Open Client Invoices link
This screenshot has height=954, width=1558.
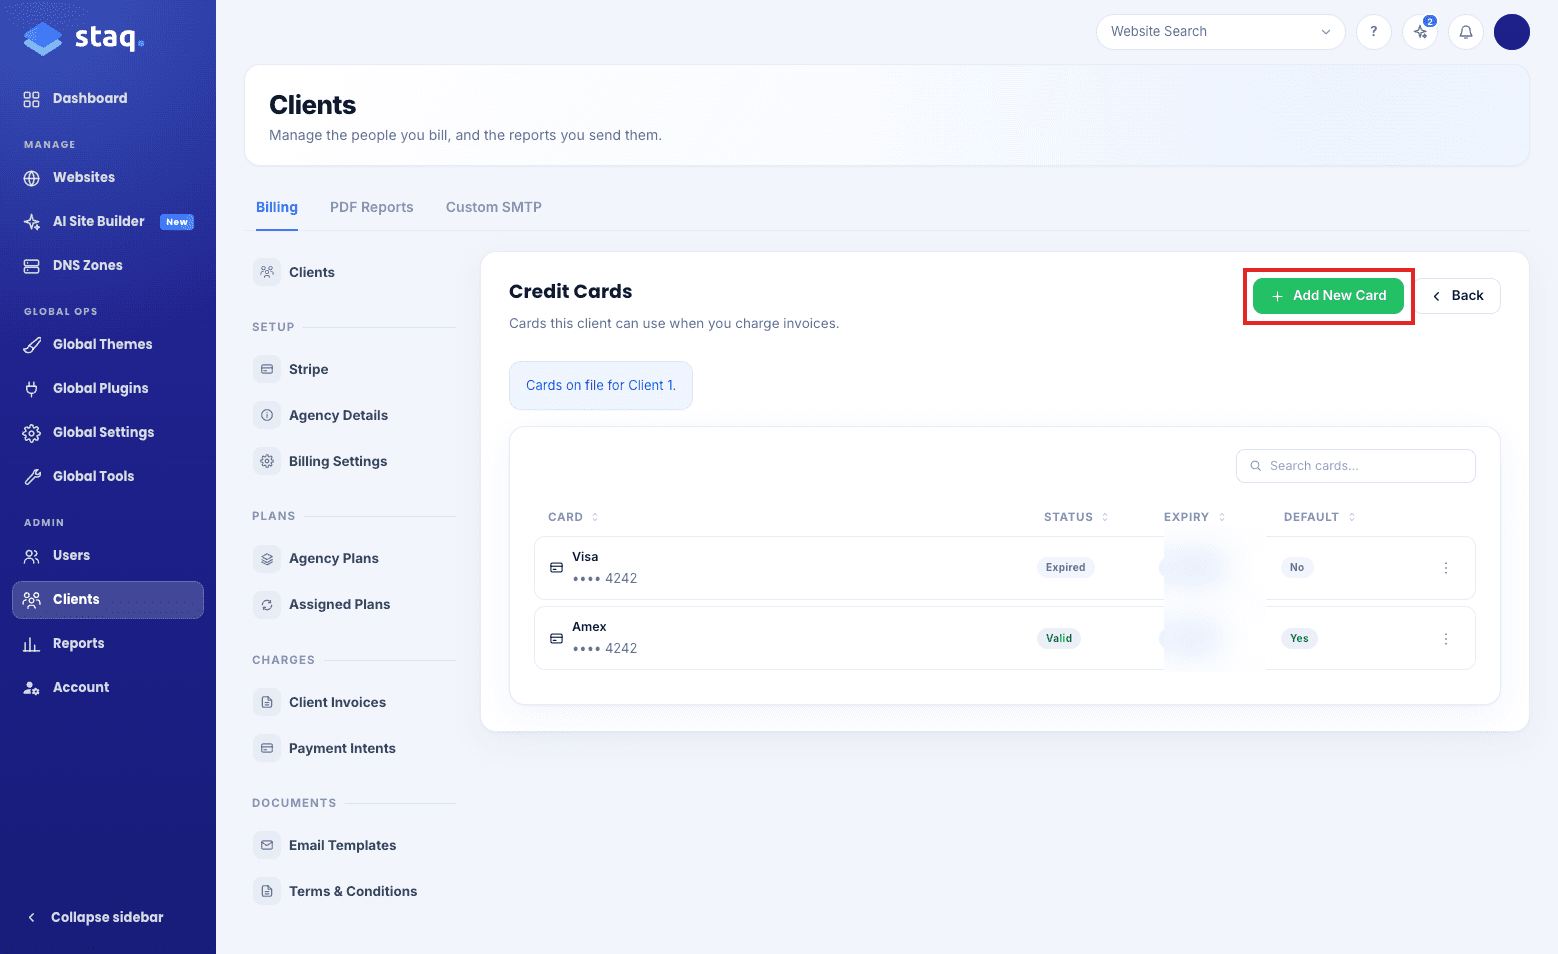338,702
